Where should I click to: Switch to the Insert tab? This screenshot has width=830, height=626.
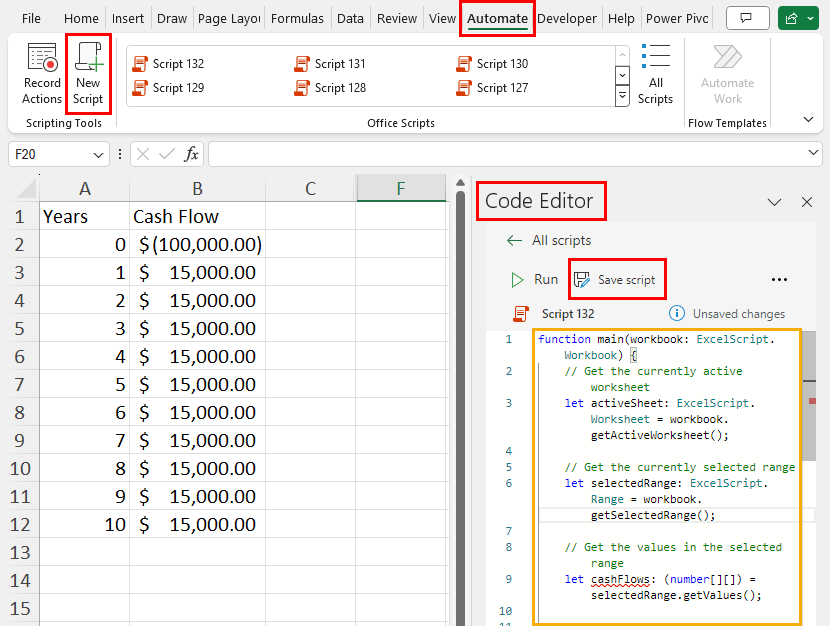(x=128, y=19)
